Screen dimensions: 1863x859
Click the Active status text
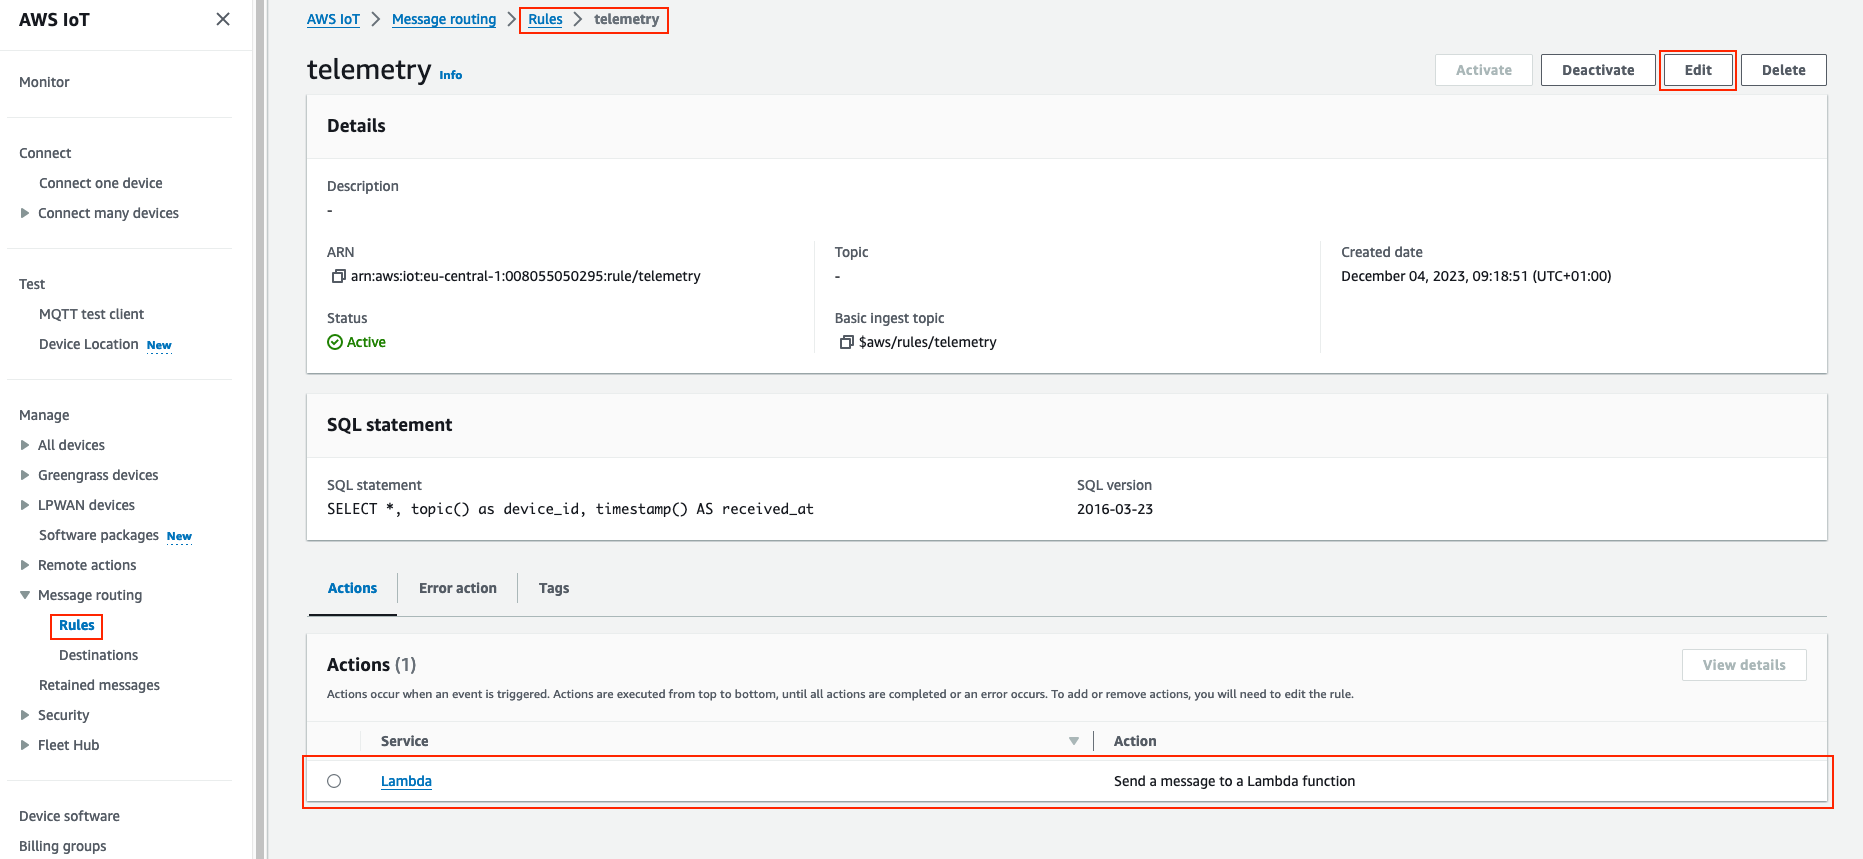coord(366,342)
